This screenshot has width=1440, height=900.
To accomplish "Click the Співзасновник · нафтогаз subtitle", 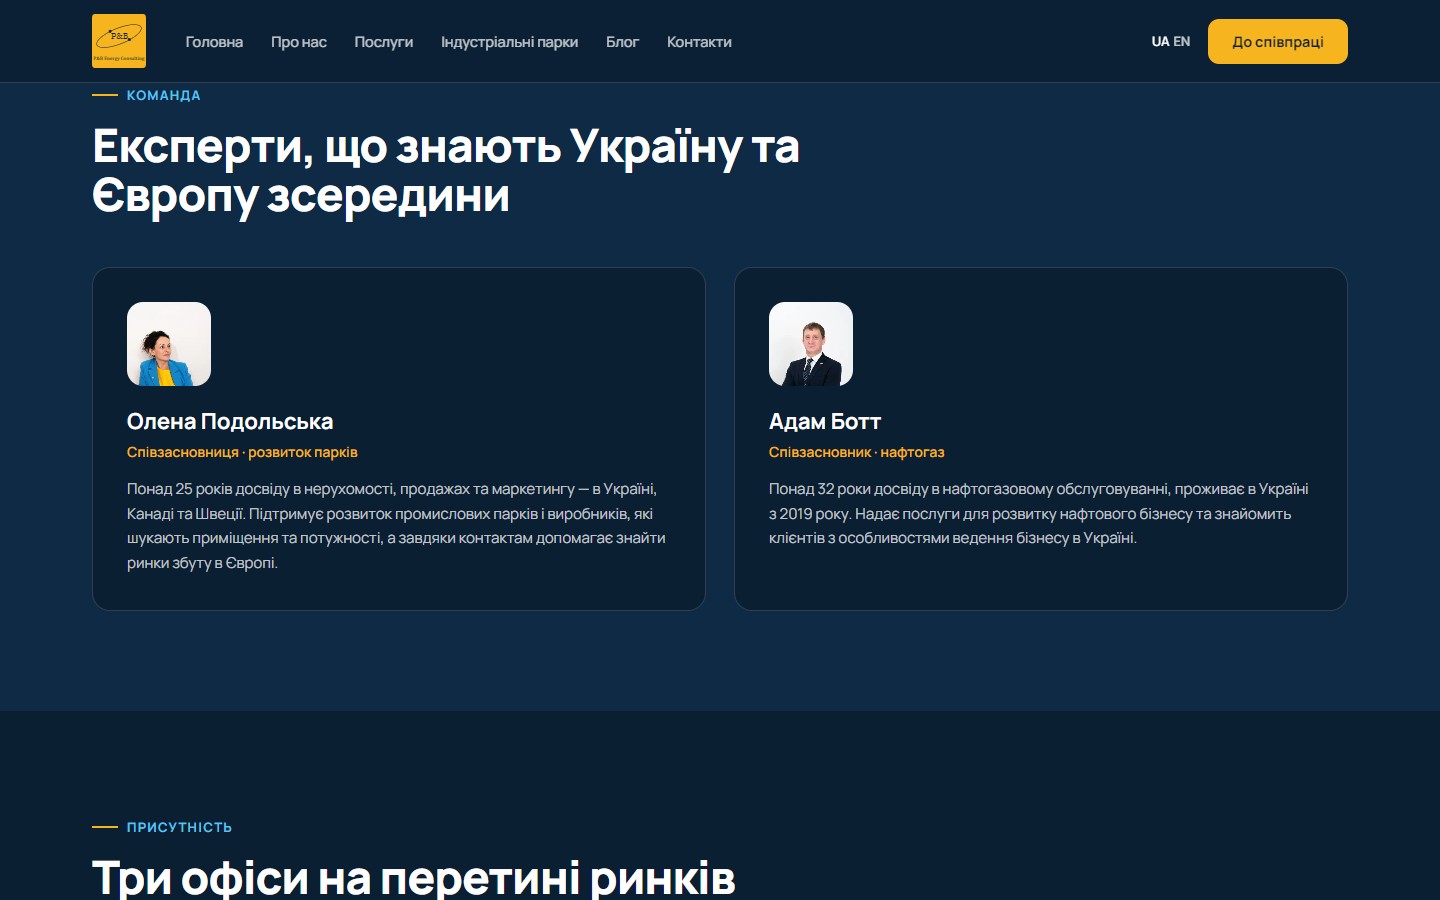I will pos(857,452).
